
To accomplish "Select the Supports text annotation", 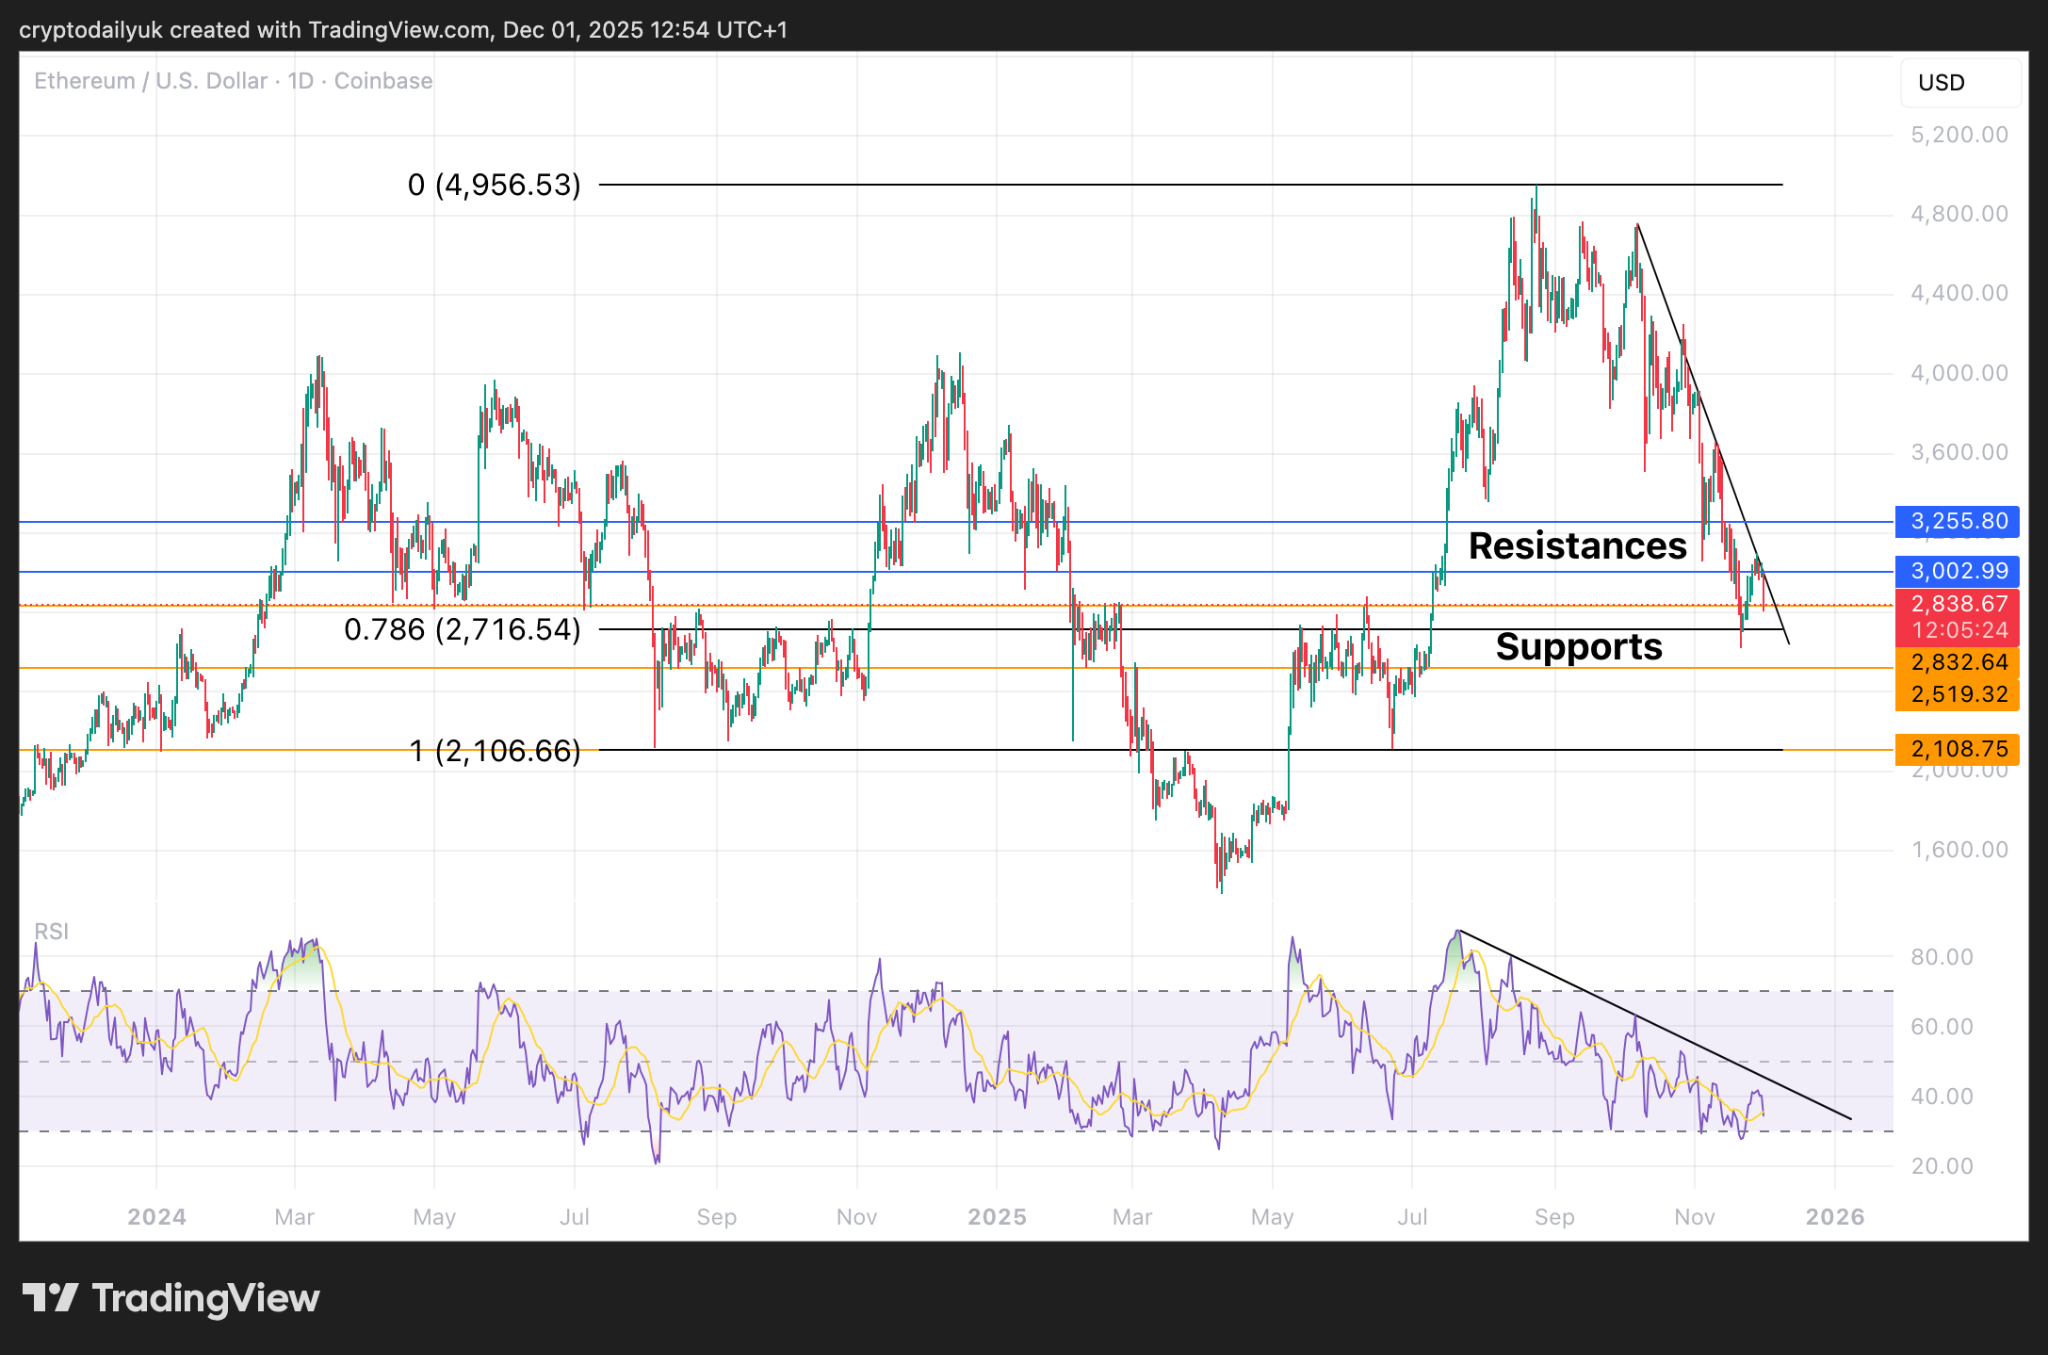I will [x=1578, y=647].
